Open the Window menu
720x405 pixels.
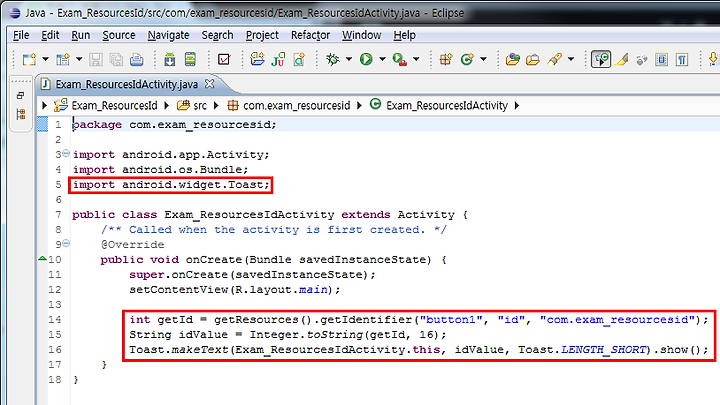coord(361,35)
